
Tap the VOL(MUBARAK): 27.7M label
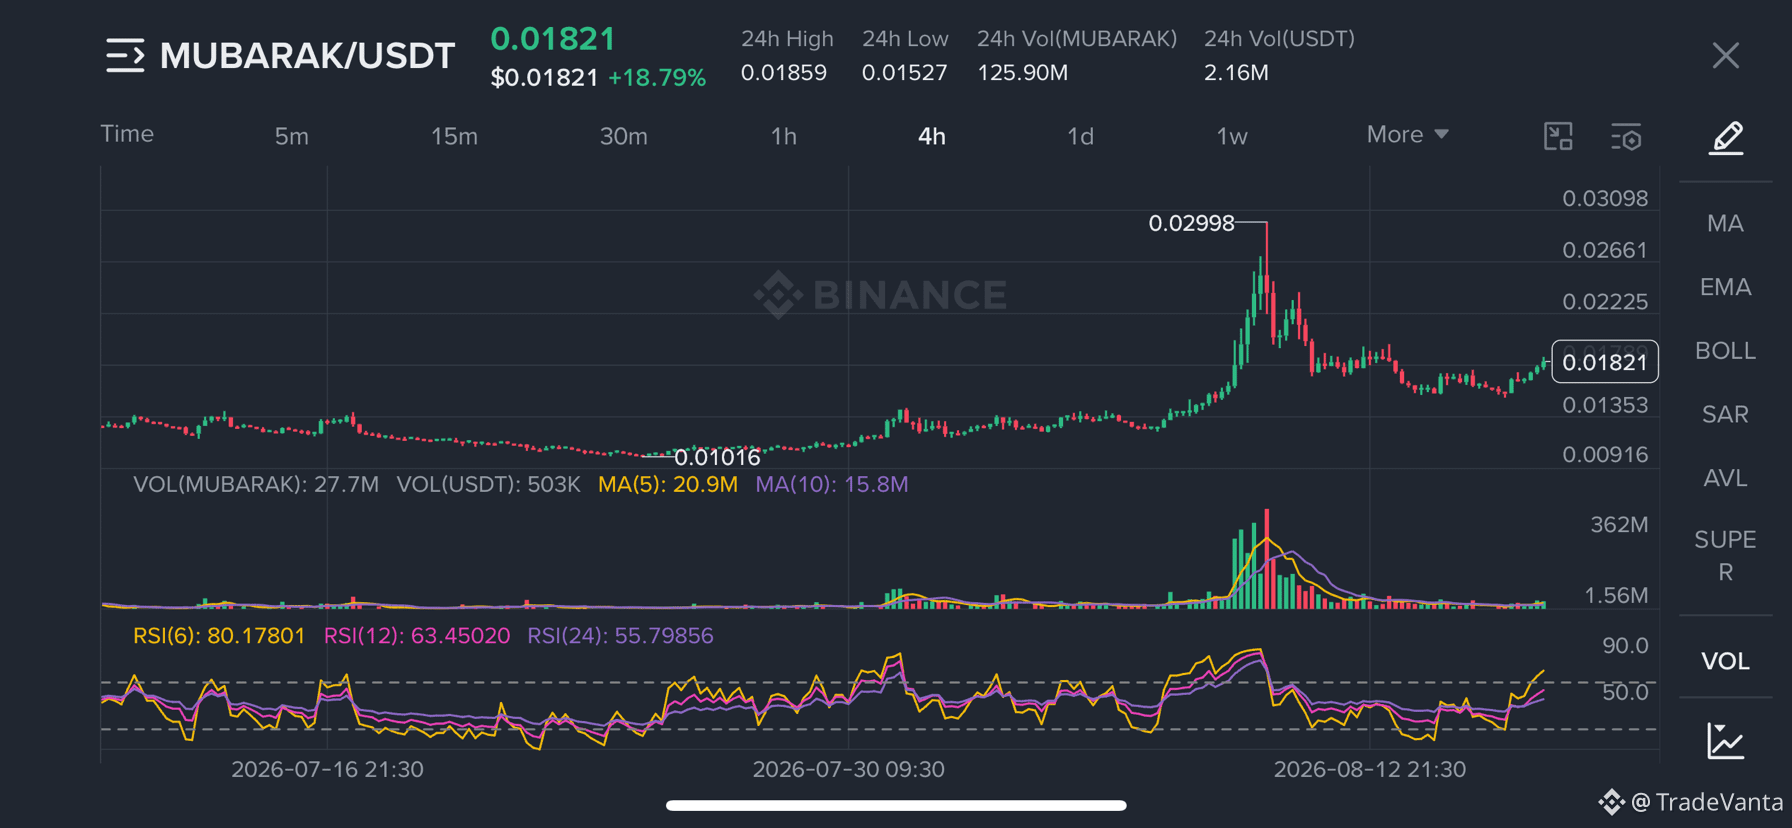click(256, 484)
